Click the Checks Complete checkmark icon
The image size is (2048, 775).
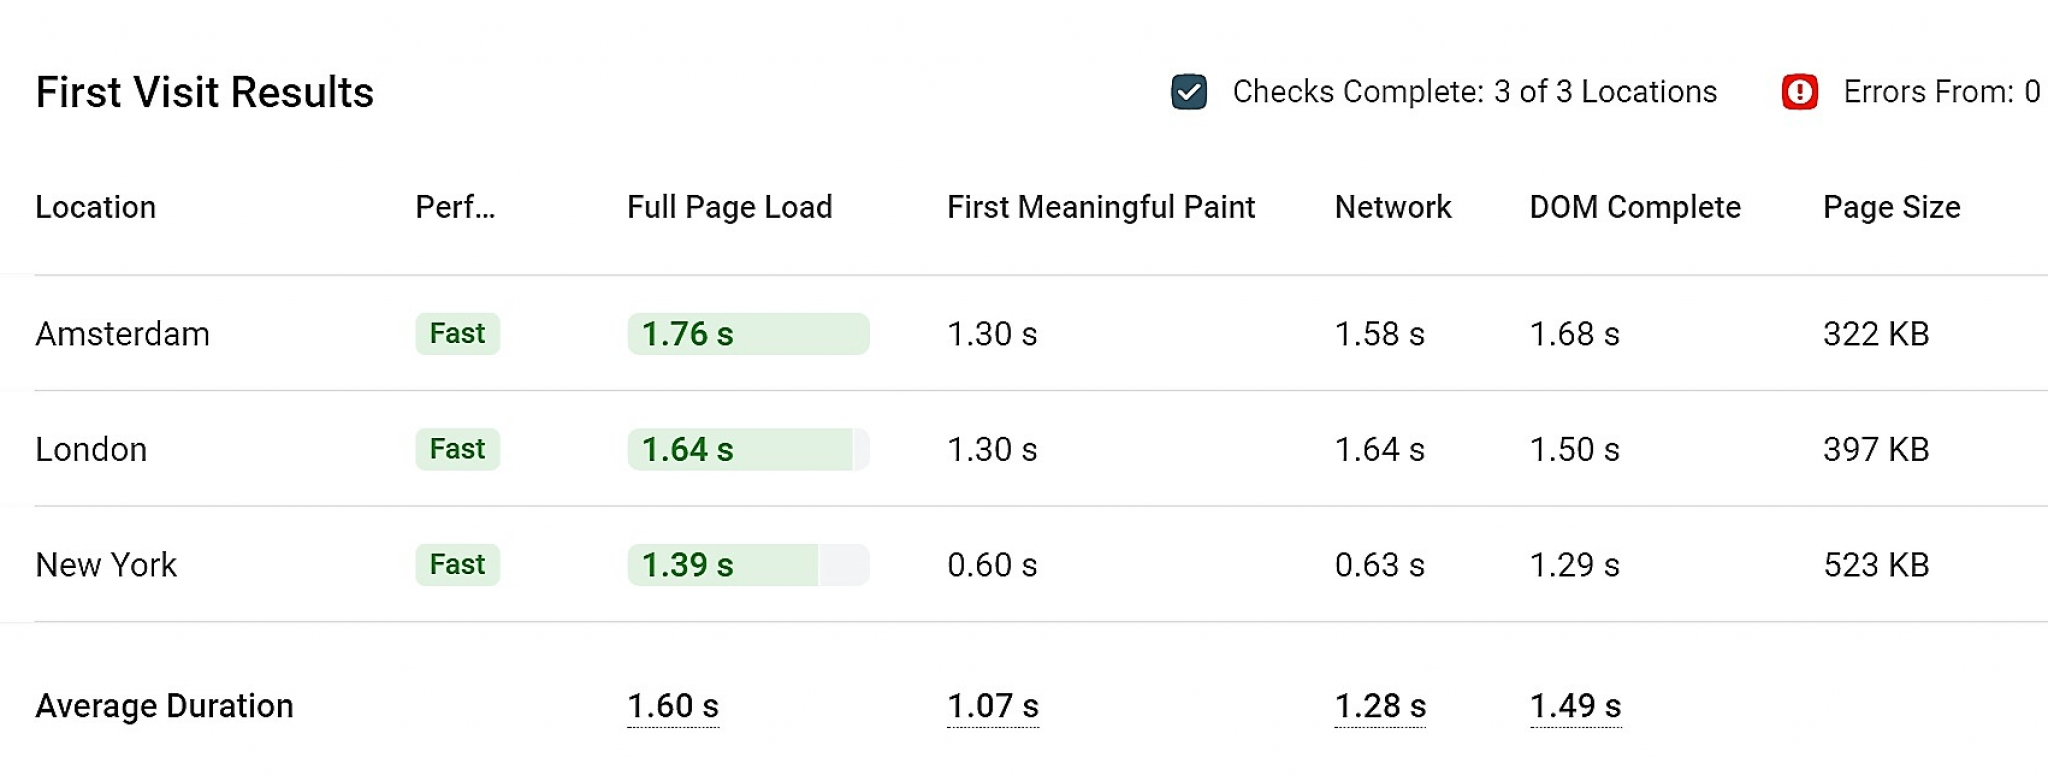[x=1189, y=92]
